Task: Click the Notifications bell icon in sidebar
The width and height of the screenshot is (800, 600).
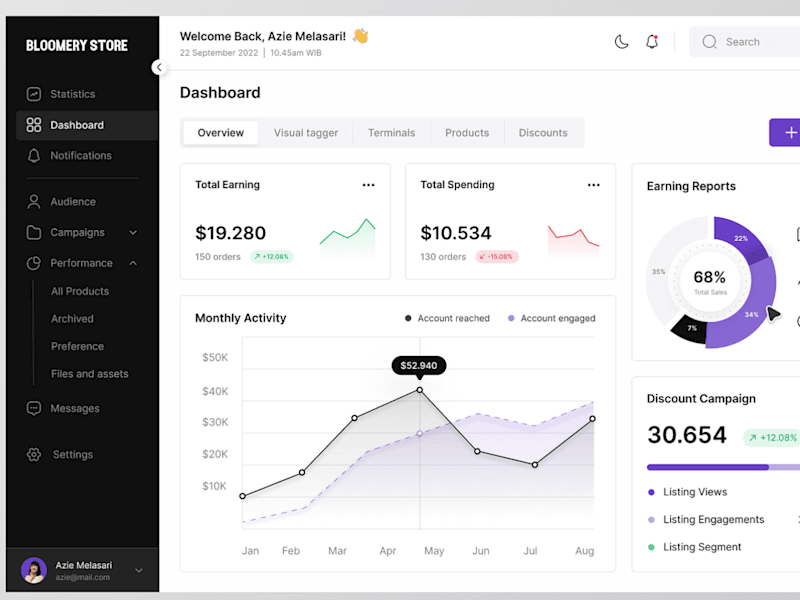Action: click(x=34, y=156)
